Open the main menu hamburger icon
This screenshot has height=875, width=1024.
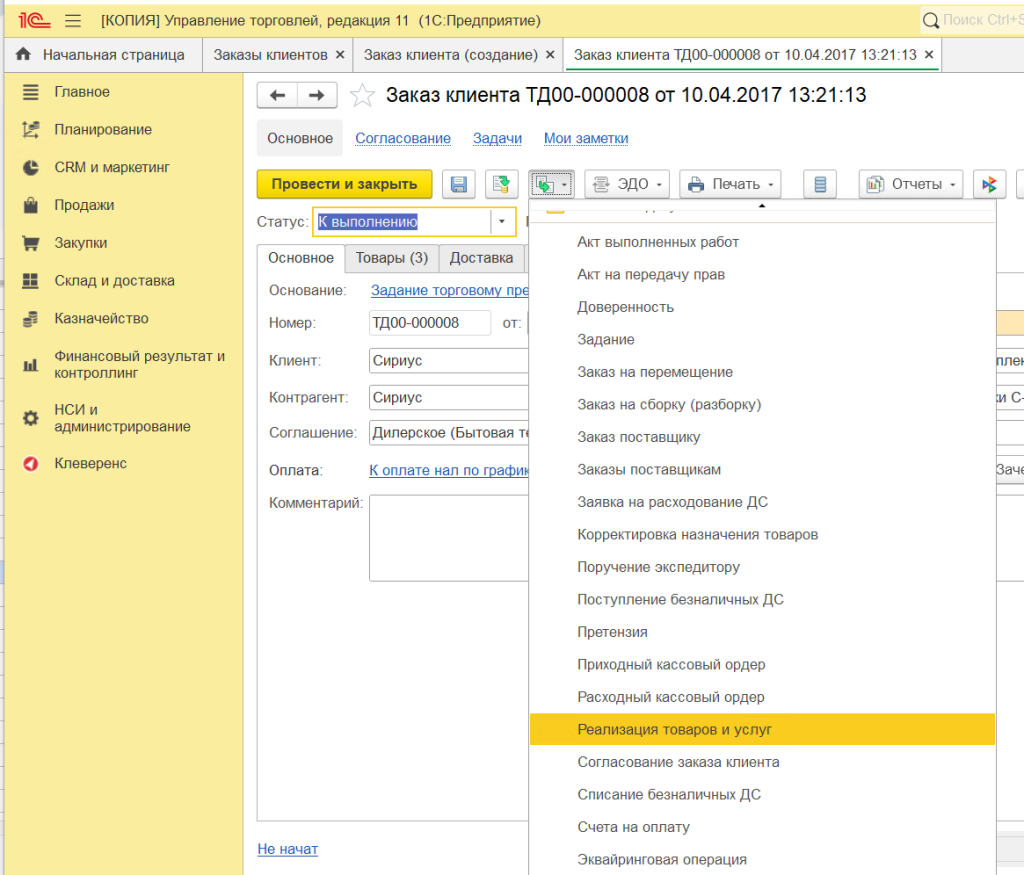tap(73, 21)
